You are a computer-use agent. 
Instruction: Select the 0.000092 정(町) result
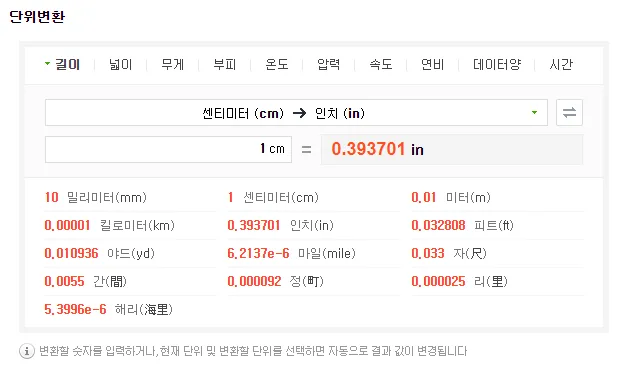point(275,281)
